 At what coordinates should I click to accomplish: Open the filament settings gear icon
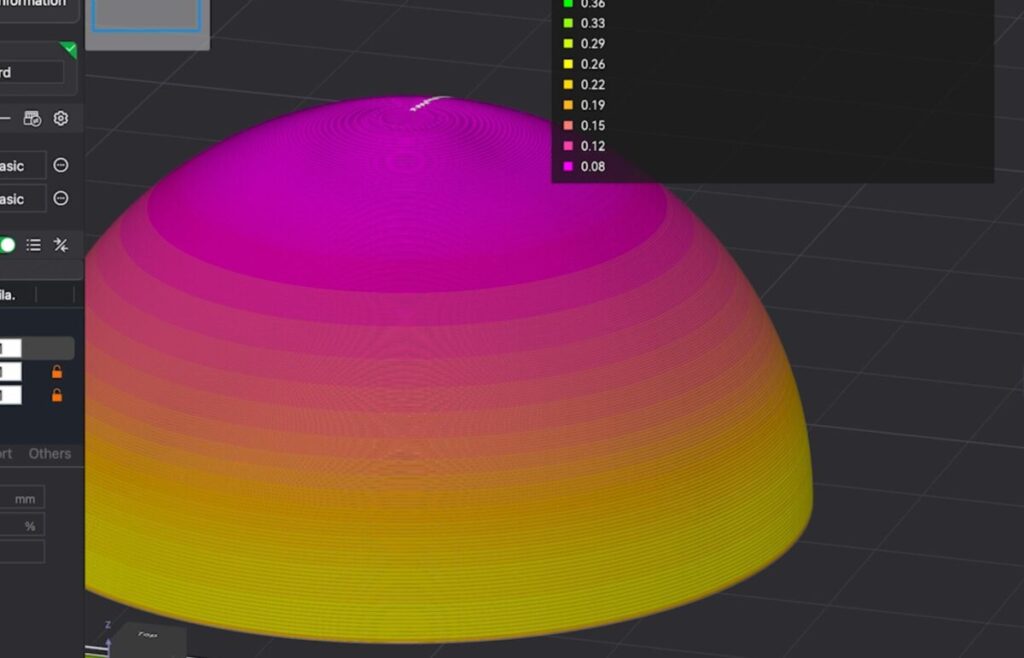pyautogui.click(x=61, y=119)
